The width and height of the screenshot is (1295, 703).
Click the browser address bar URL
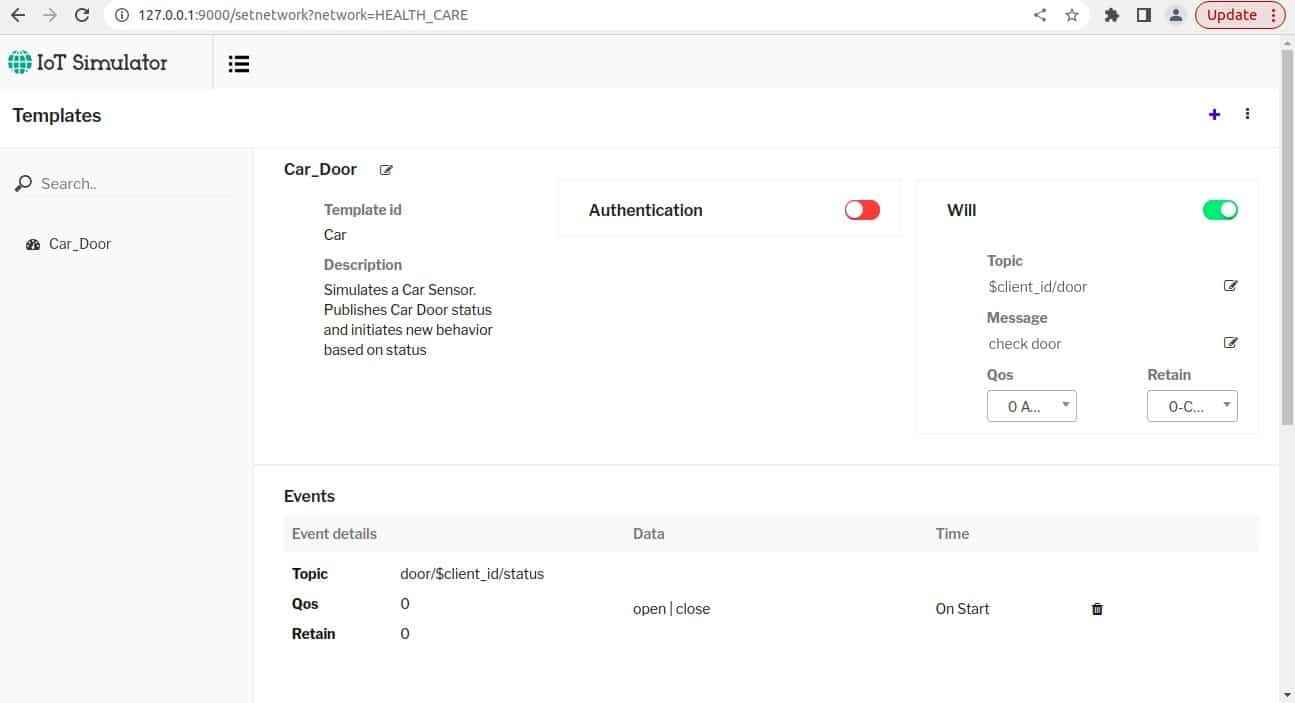pos(303,15)
